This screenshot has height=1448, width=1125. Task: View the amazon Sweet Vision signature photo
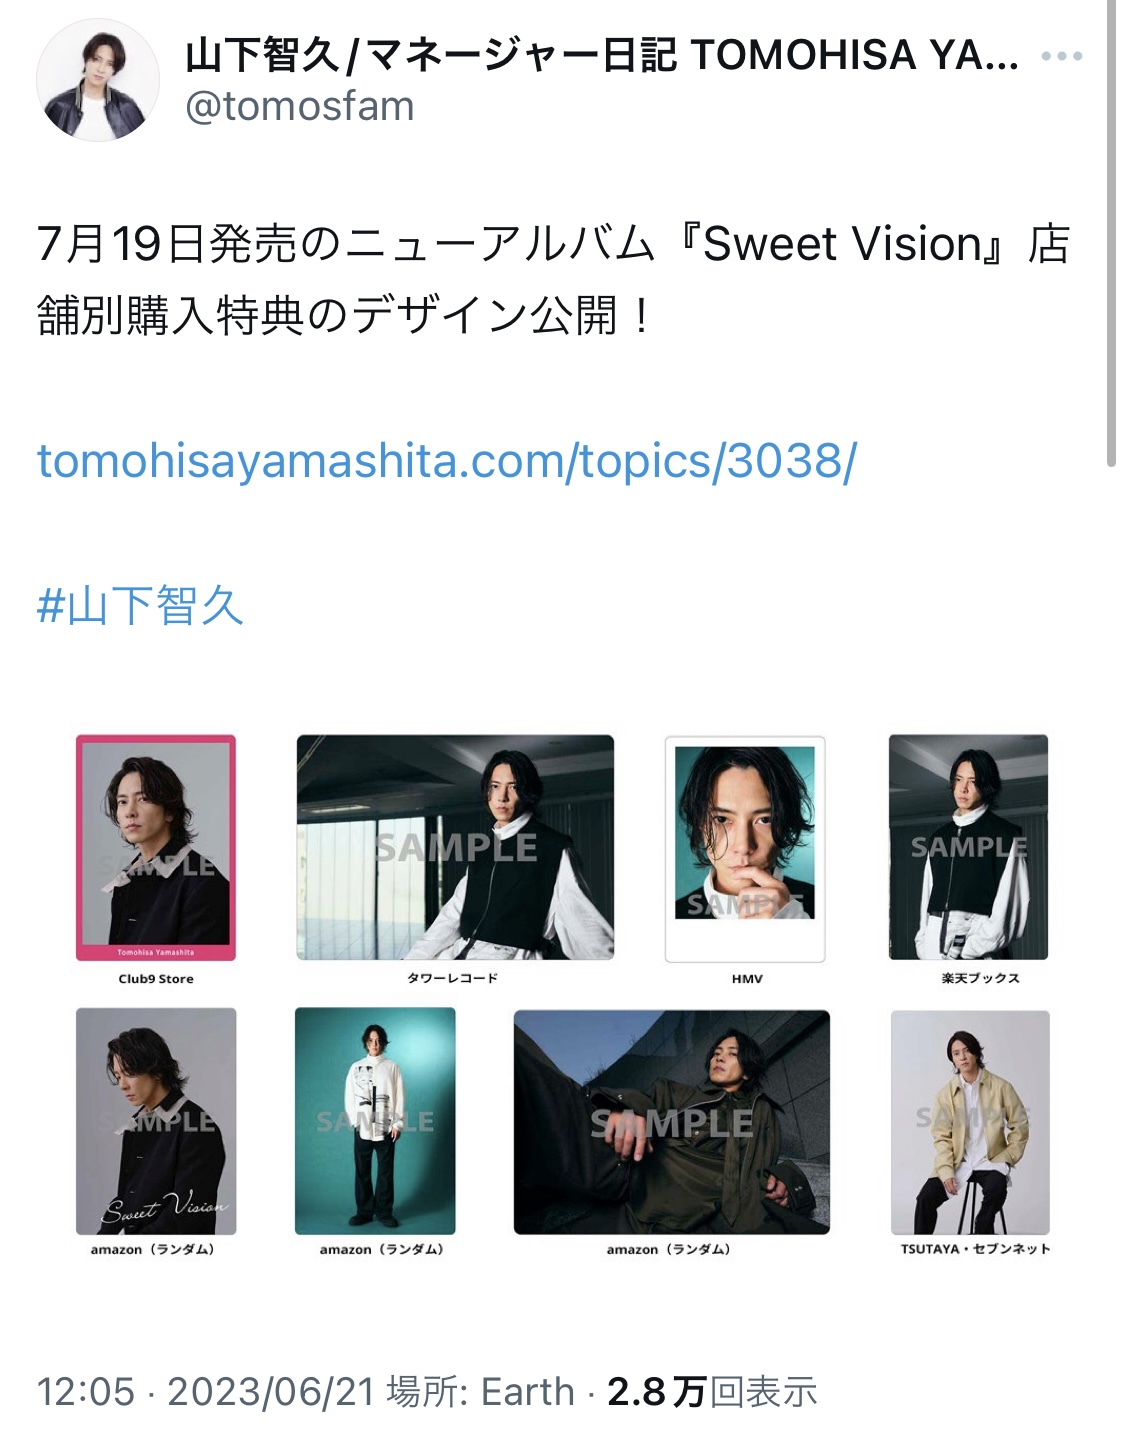(x=156, y=1121)
